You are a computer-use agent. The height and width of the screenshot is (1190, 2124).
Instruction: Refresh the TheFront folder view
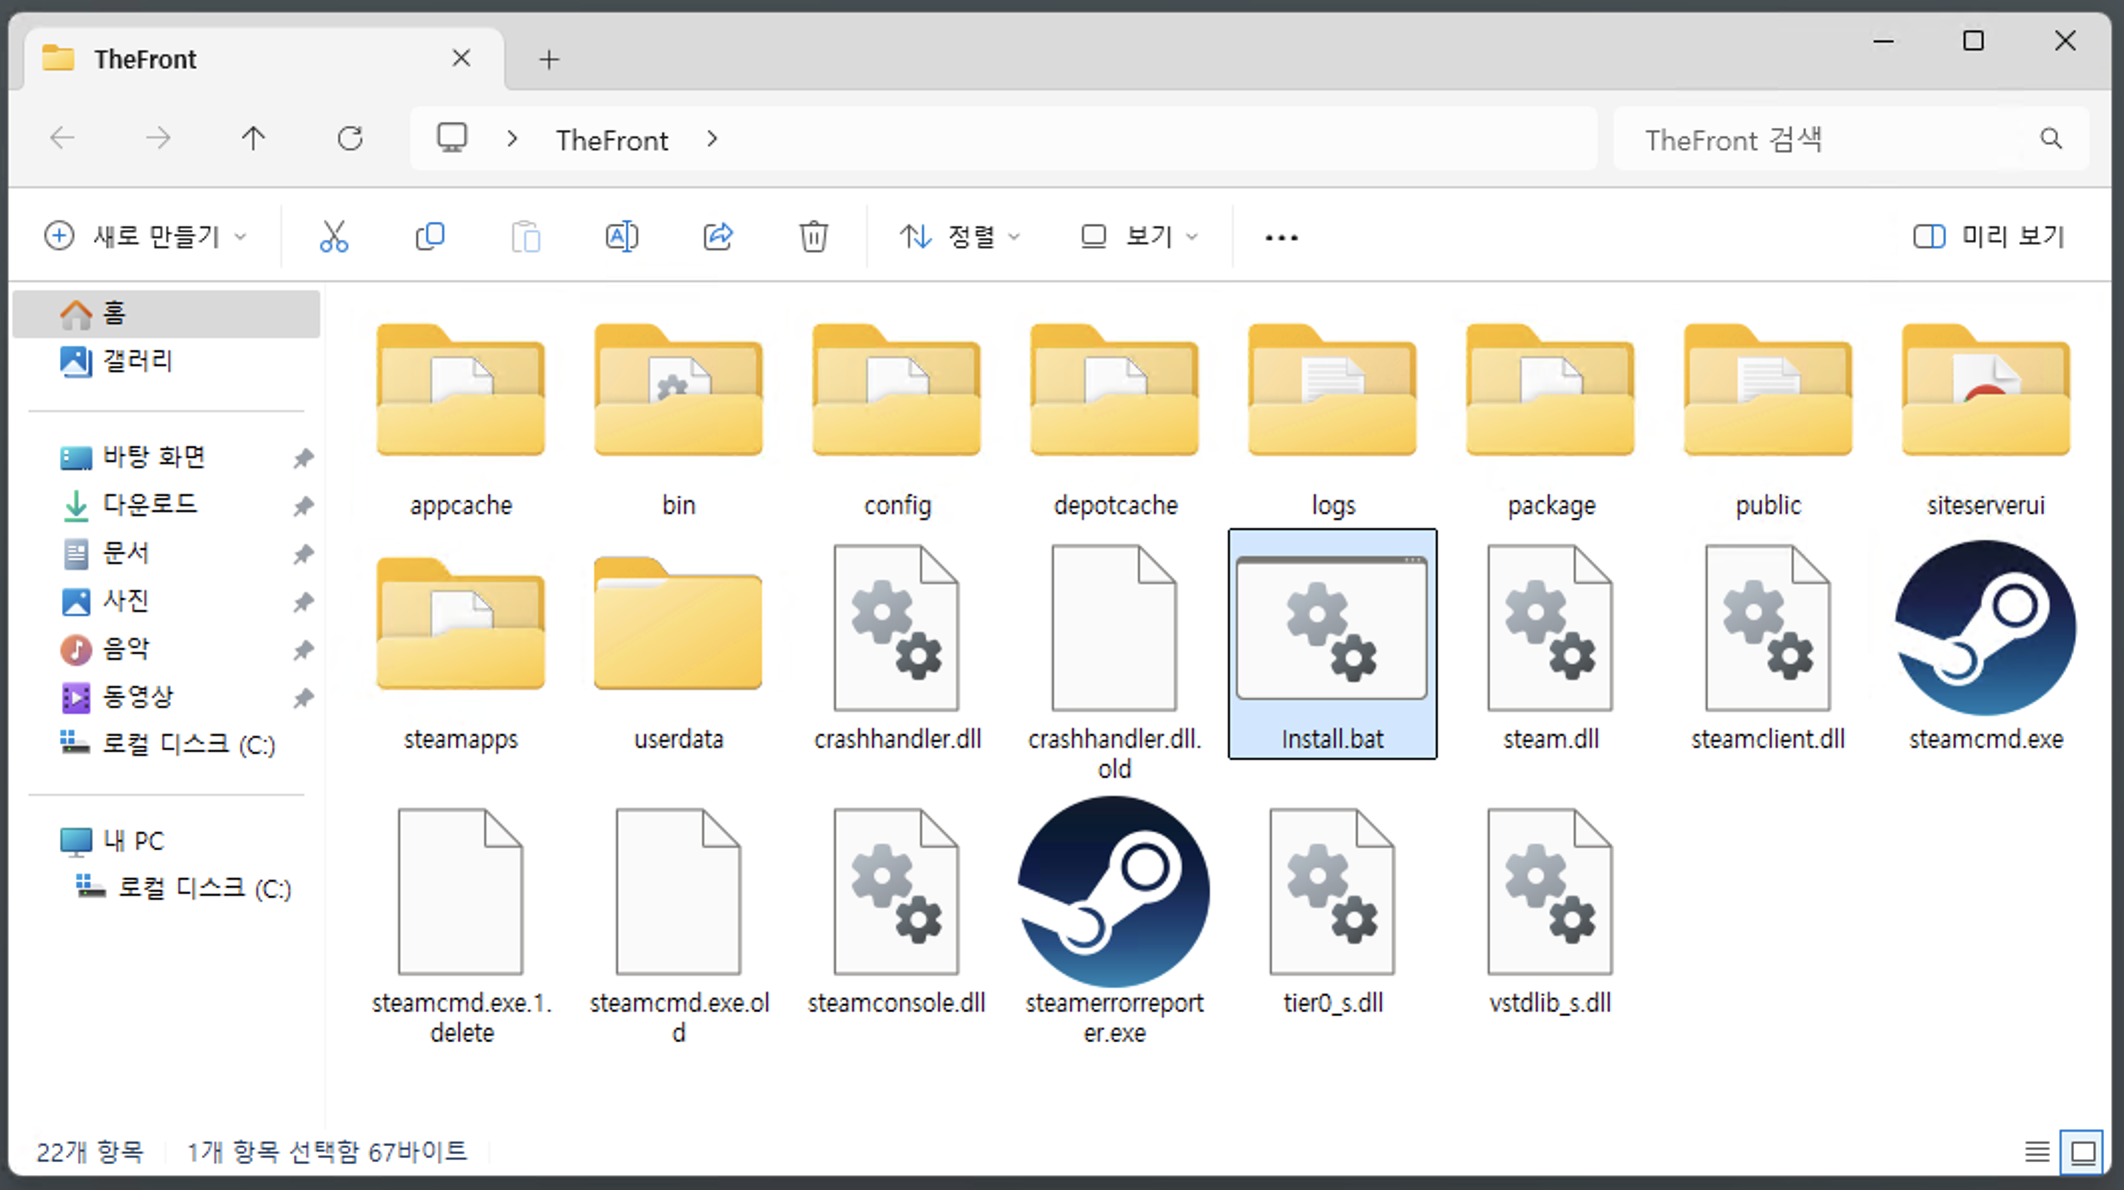[350, 138]
